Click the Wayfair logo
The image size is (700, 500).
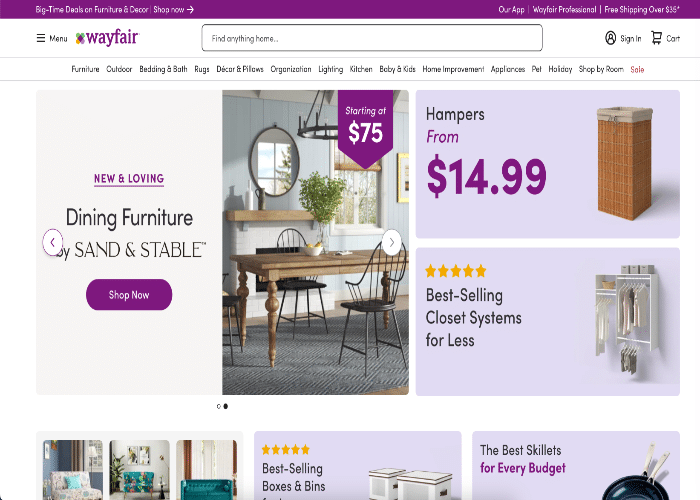(x=107, y=38)
